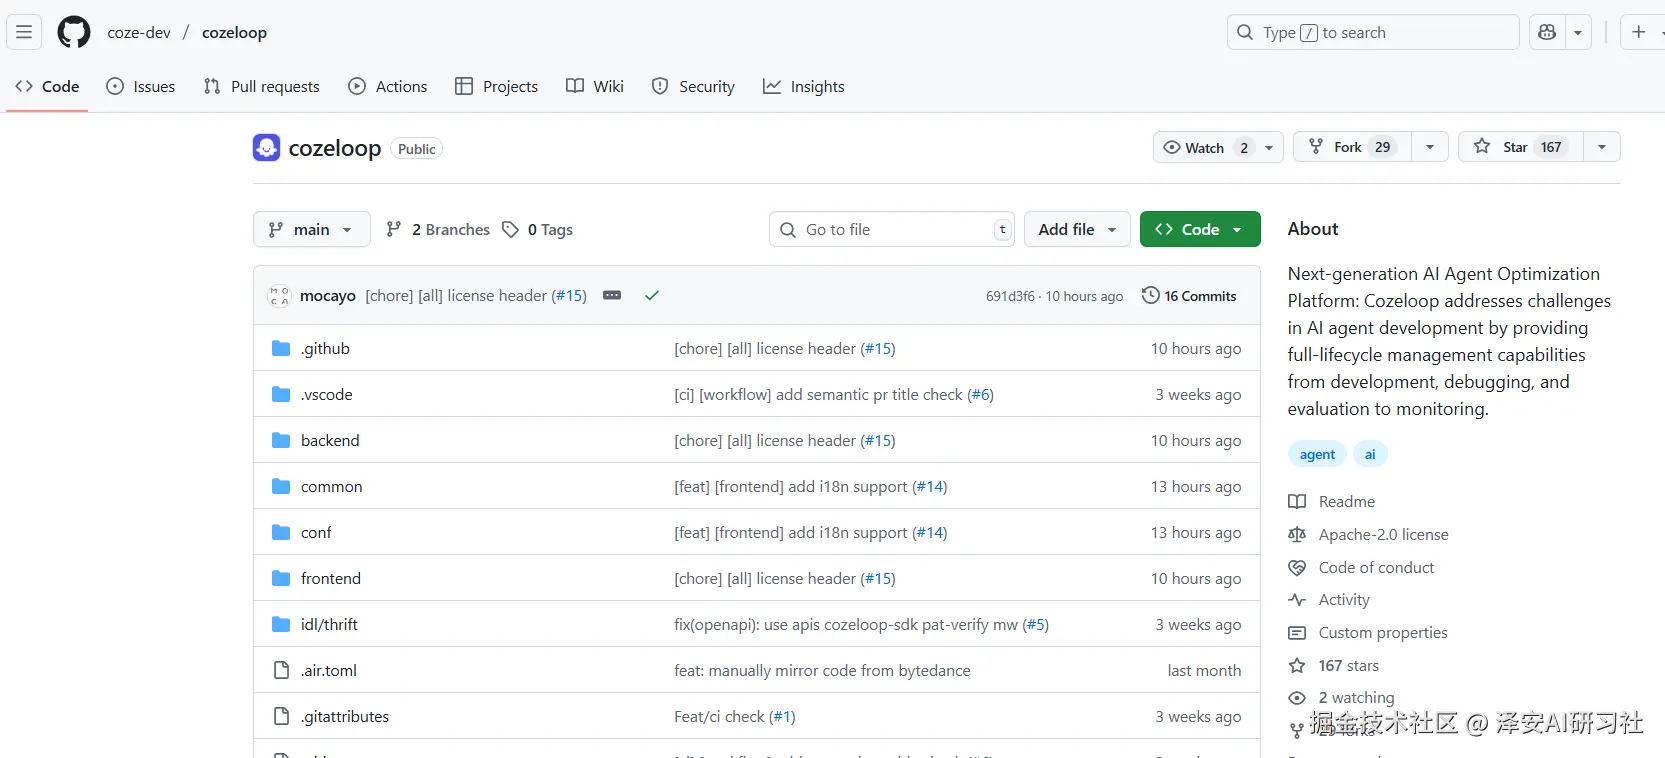Open common's i18n support commit message

tap(790, 486)
